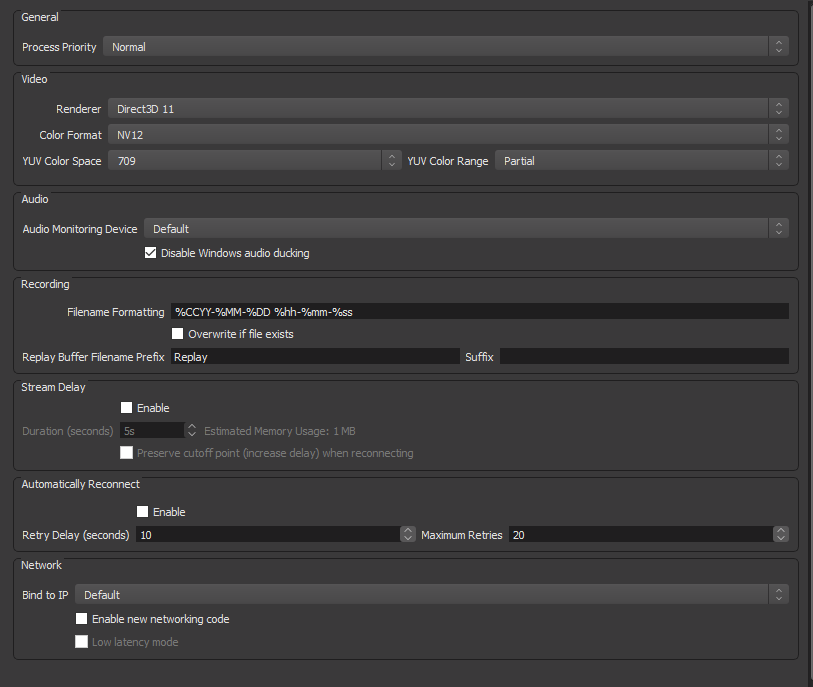The width and height of the screenshot is (813, 687).
Task: Click the Replay Buffer Filename Prefix field
Action: tap(315, 357)
